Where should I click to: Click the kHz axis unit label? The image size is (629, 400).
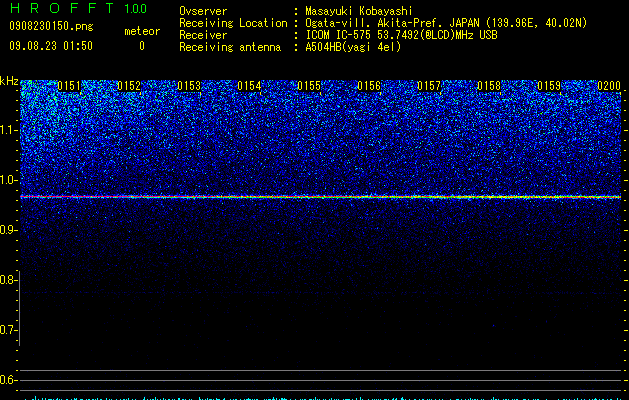coord(9,81)
